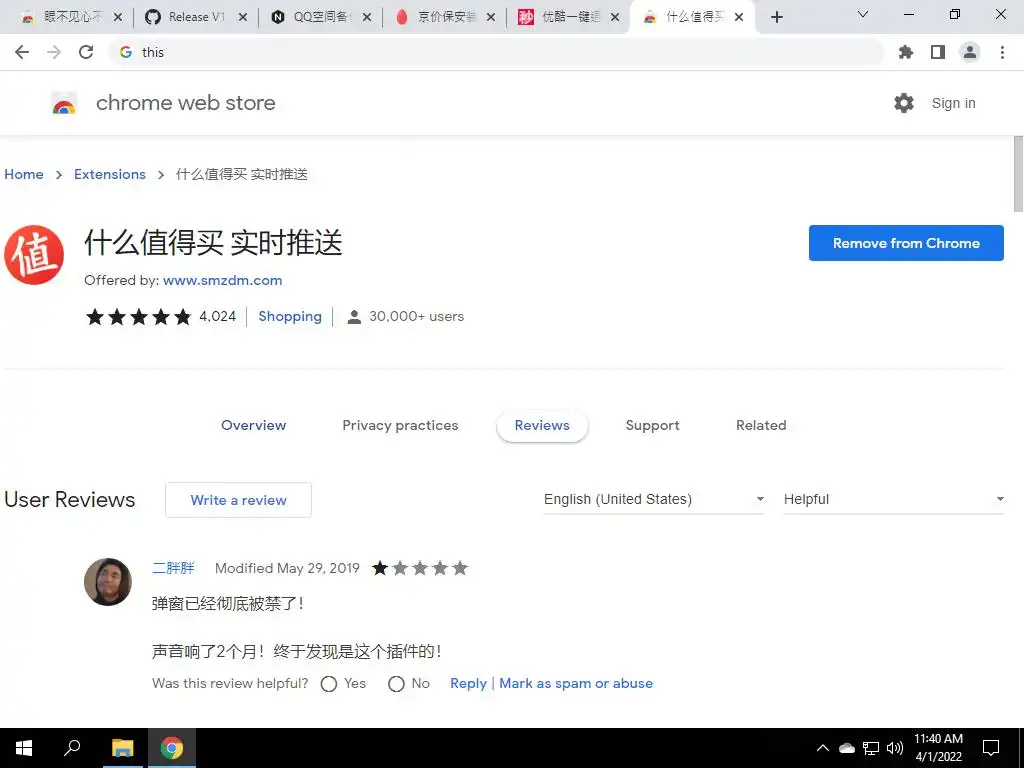Open a new browser tab with plus

coord(776,17)
